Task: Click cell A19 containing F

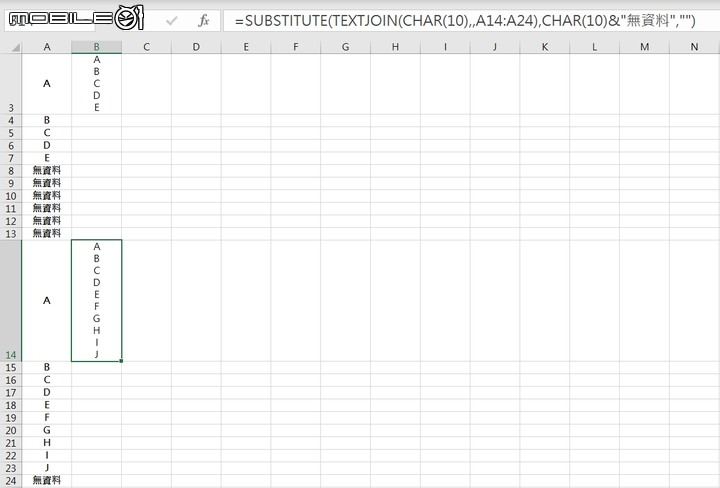Action: (x=47, y=418)
